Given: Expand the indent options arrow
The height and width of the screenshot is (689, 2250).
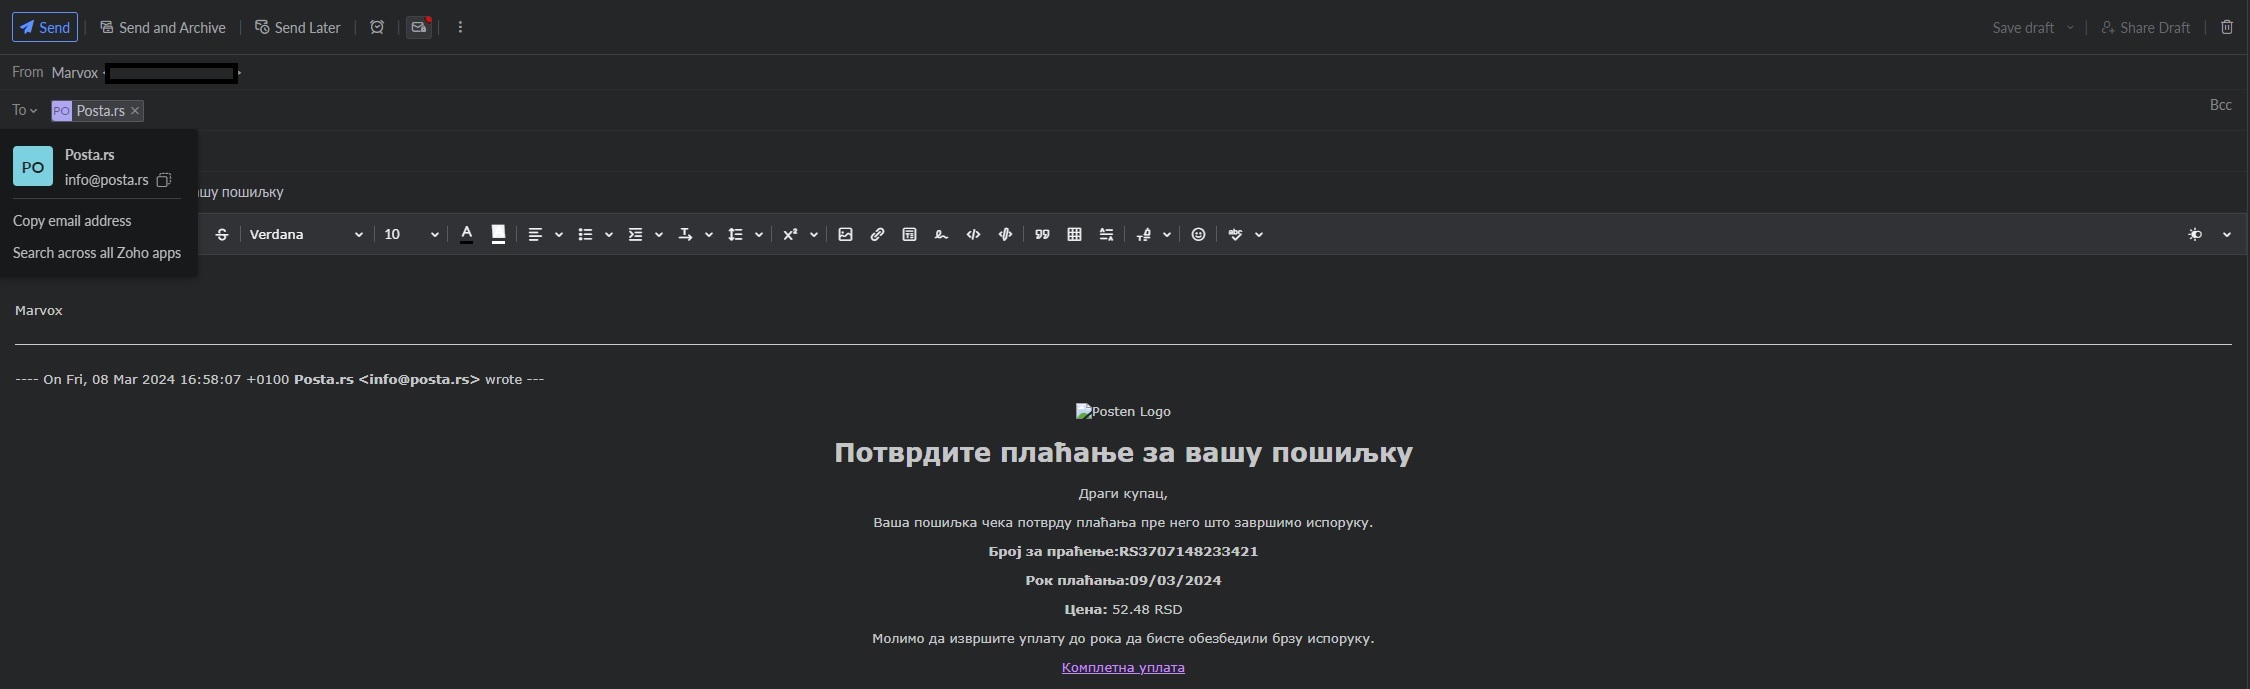Looking at the screenshot, I should [659, 235].
